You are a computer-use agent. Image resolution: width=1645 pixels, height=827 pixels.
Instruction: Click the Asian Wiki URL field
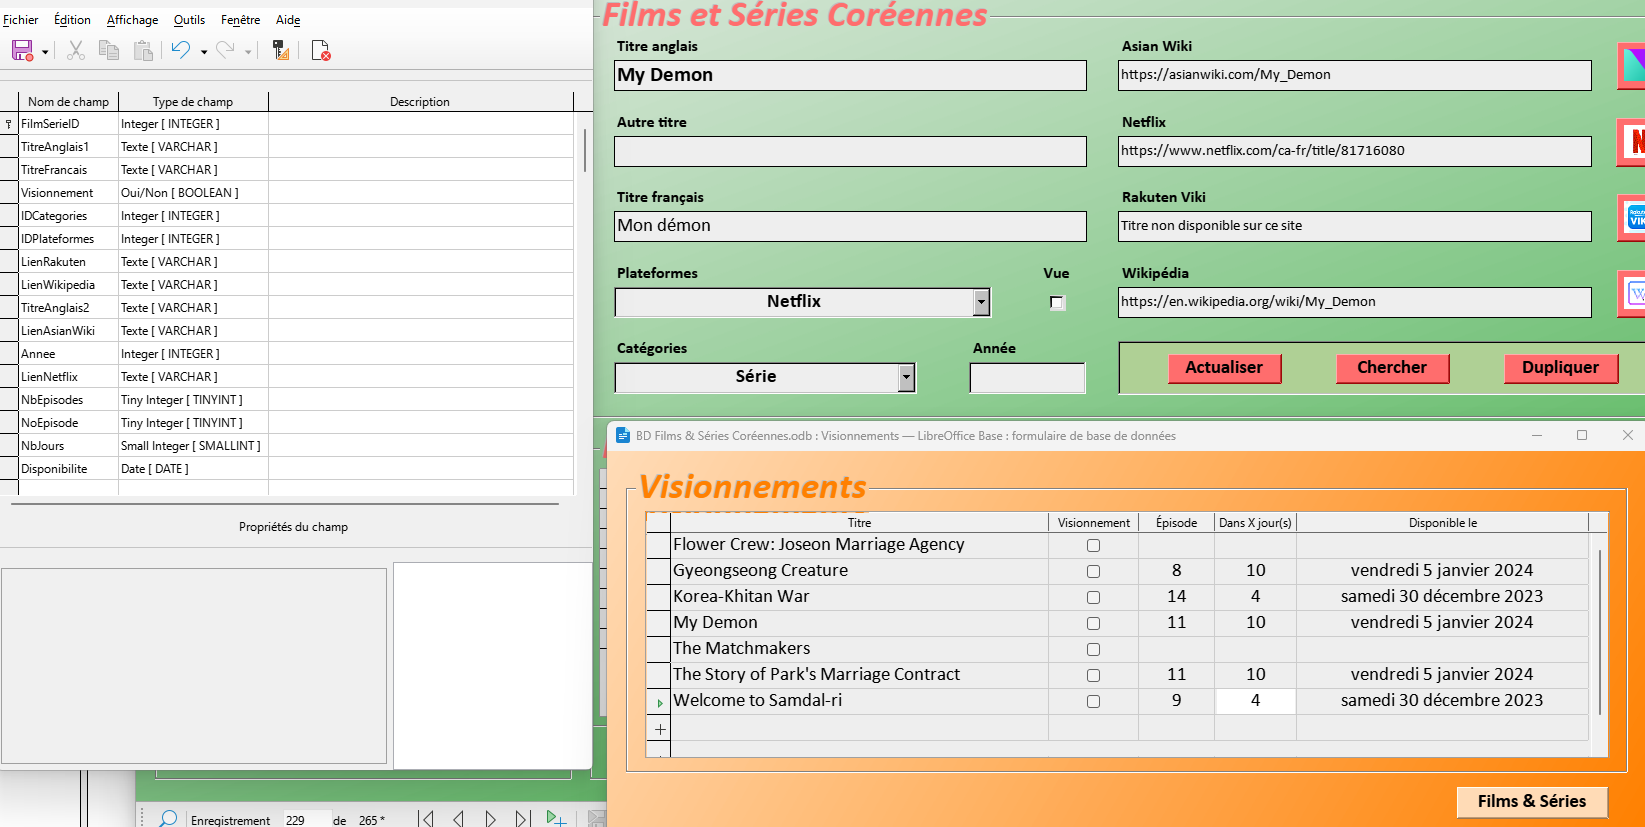click(1355, 75)
